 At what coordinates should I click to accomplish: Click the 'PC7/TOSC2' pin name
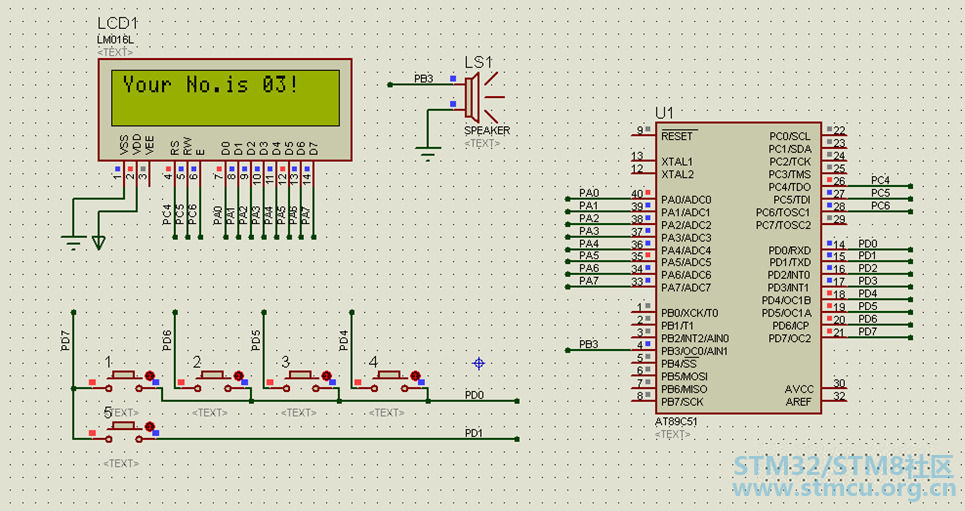point(783,225)
